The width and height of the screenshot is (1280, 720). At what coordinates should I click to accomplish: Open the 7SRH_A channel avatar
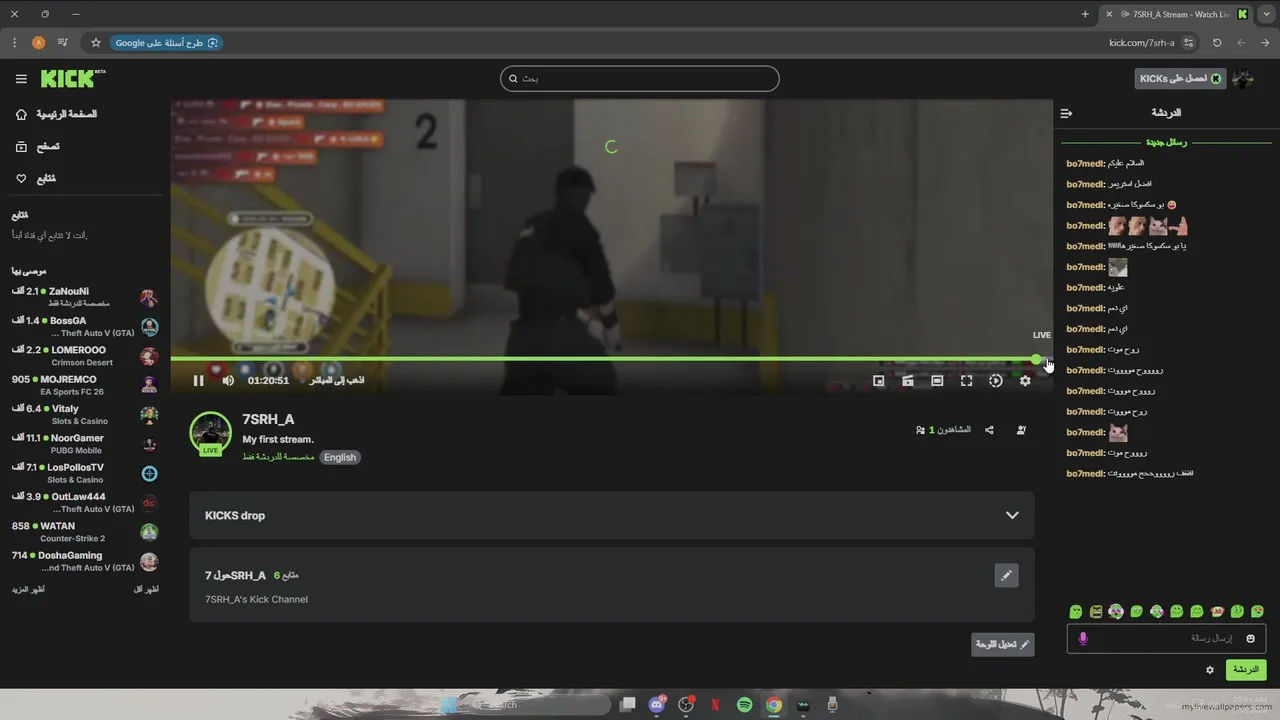[x=211, y=433]
